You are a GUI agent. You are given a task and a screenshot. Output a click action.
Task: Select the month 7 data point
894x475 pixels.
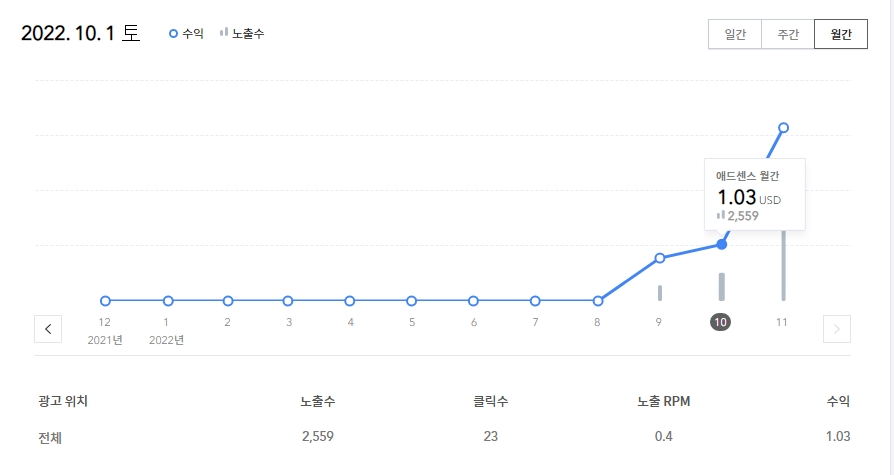point(535,301)
